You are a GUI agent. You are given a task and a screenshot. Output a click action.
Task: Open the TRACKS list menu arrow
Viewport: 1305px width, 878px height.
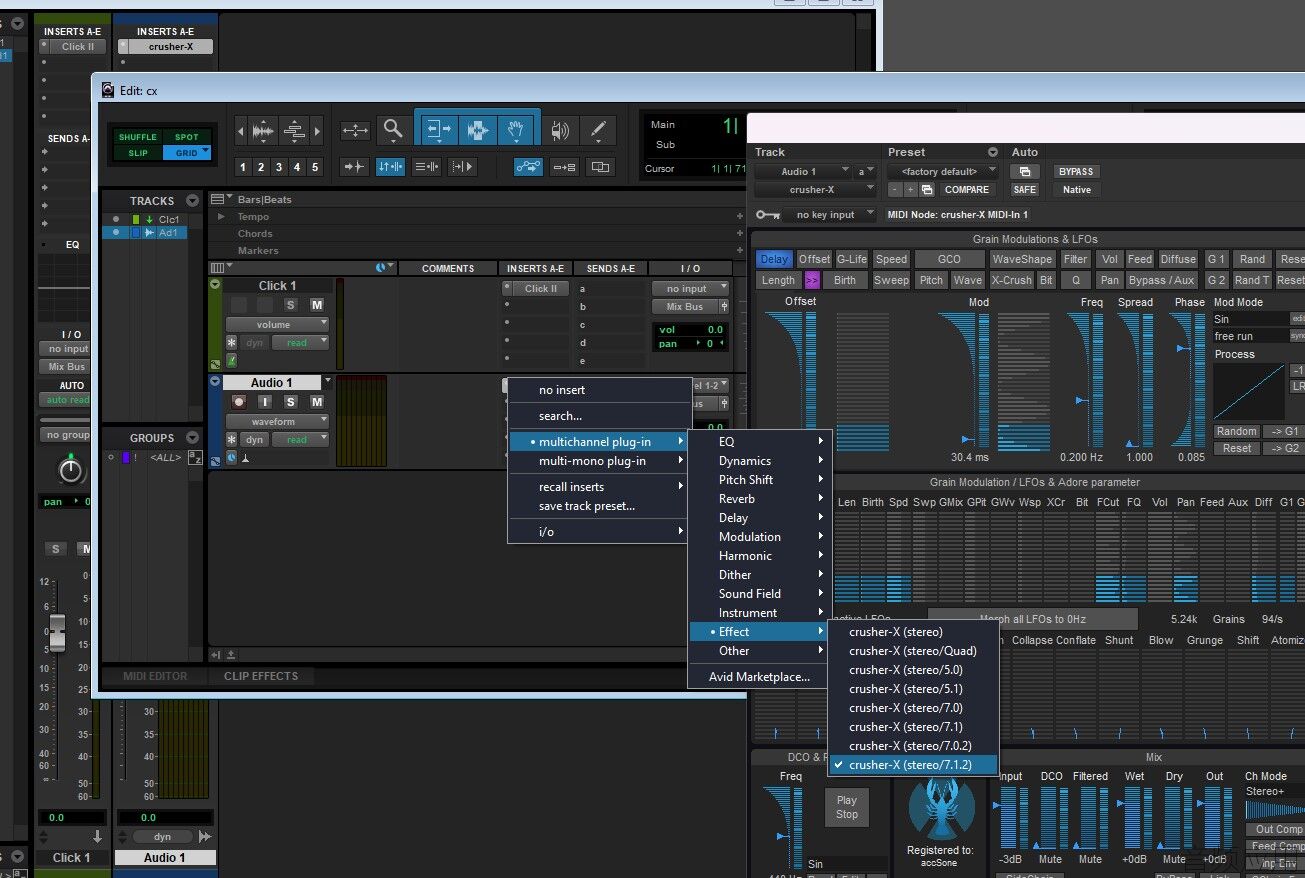192,201
